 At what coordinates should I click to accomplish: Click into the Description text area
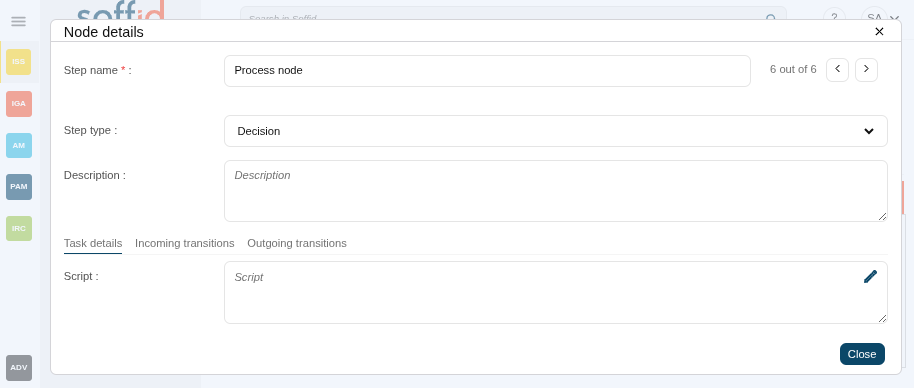556,191
